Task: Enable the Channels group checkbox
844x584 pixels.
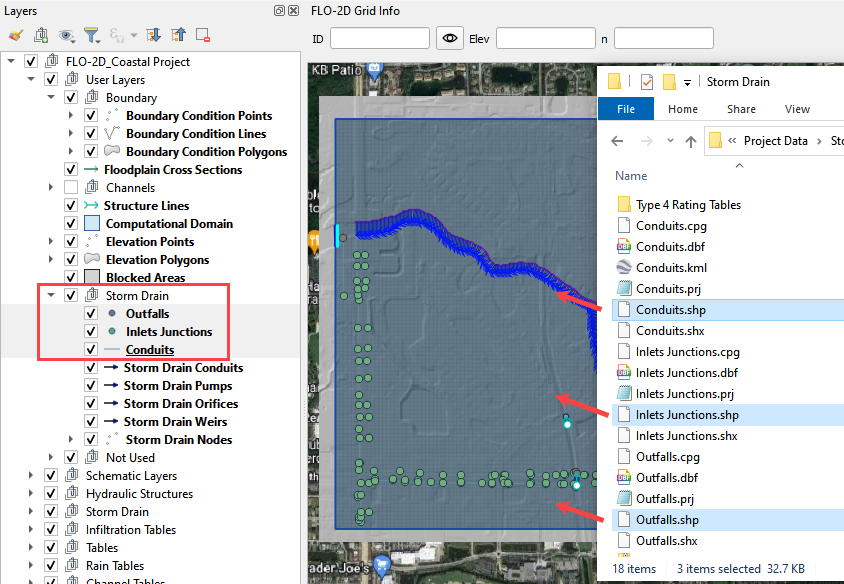Action: coord(71,188)
